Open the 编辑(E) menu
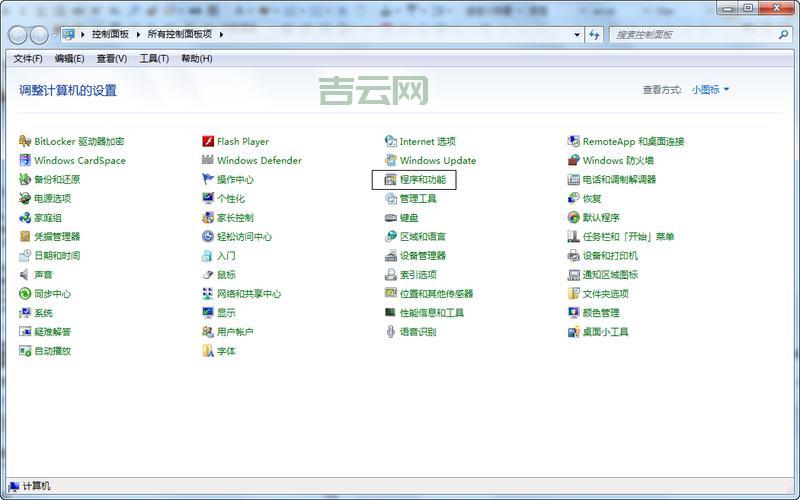This screenshot has height=500, width=800. 69,59
